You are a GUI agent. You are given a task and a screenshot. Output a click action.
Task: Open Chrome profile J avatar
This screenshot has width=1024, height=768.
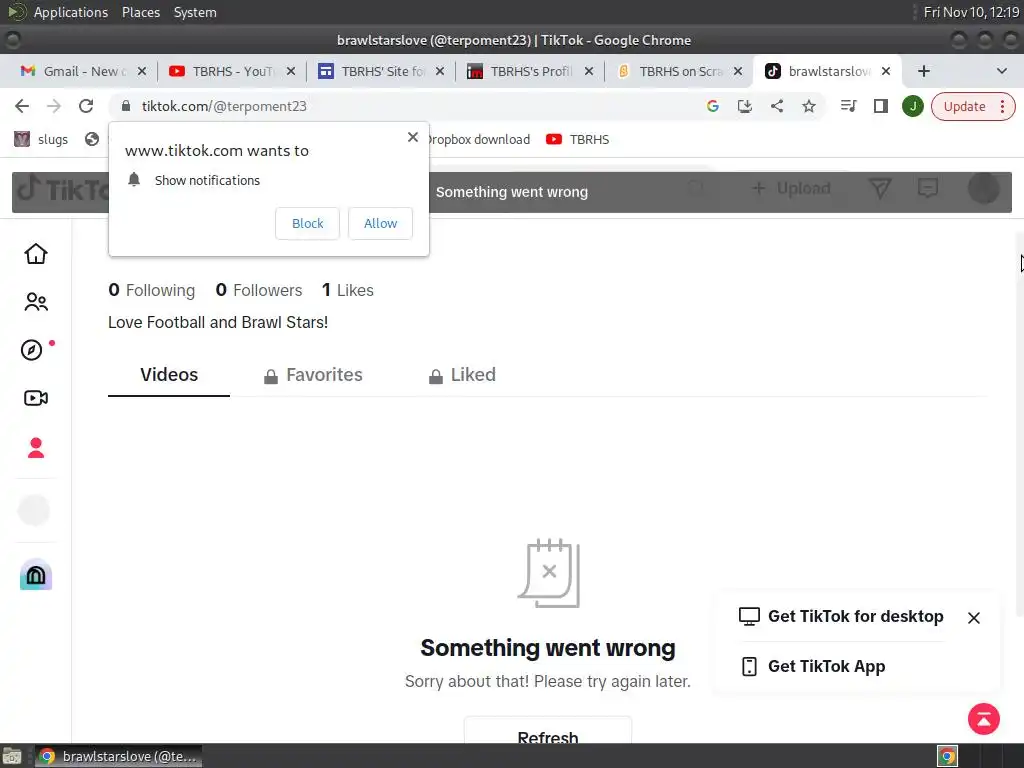click(912, 106)
